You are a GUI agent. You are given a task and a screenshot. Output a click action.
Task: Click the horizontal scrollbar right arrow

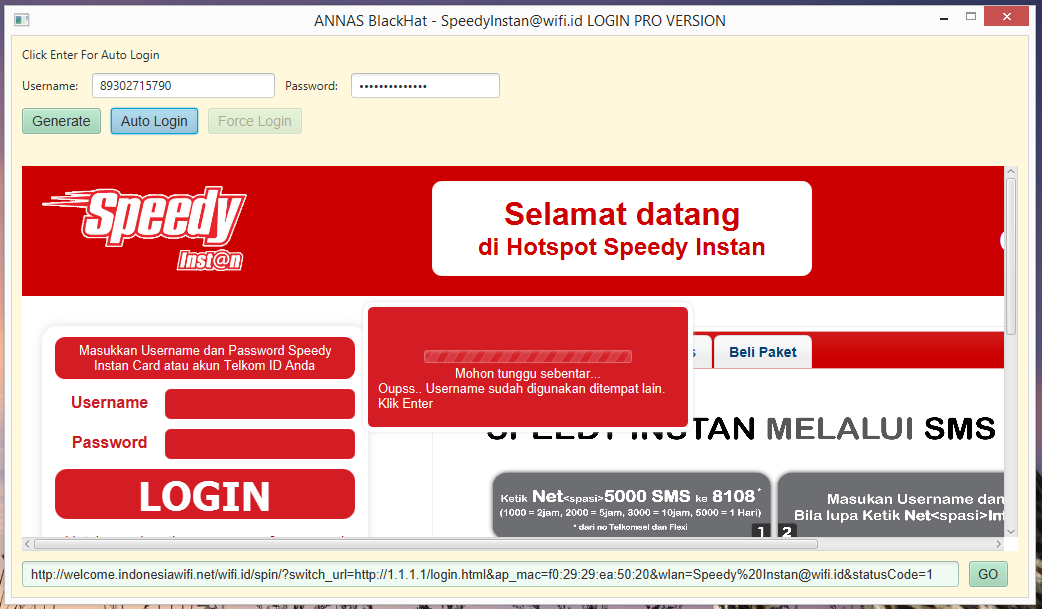[998, 544]
